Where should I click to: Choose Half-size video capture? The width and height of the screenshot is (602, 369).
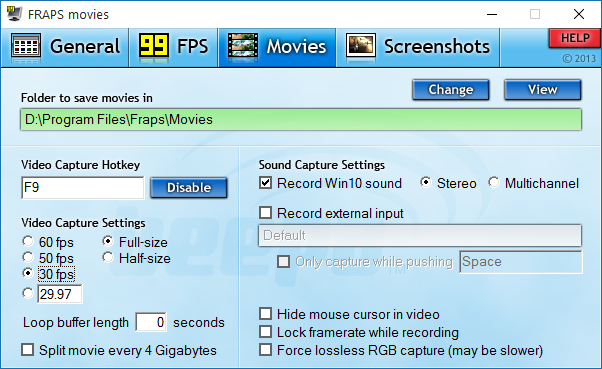click(x=108, y=258)
